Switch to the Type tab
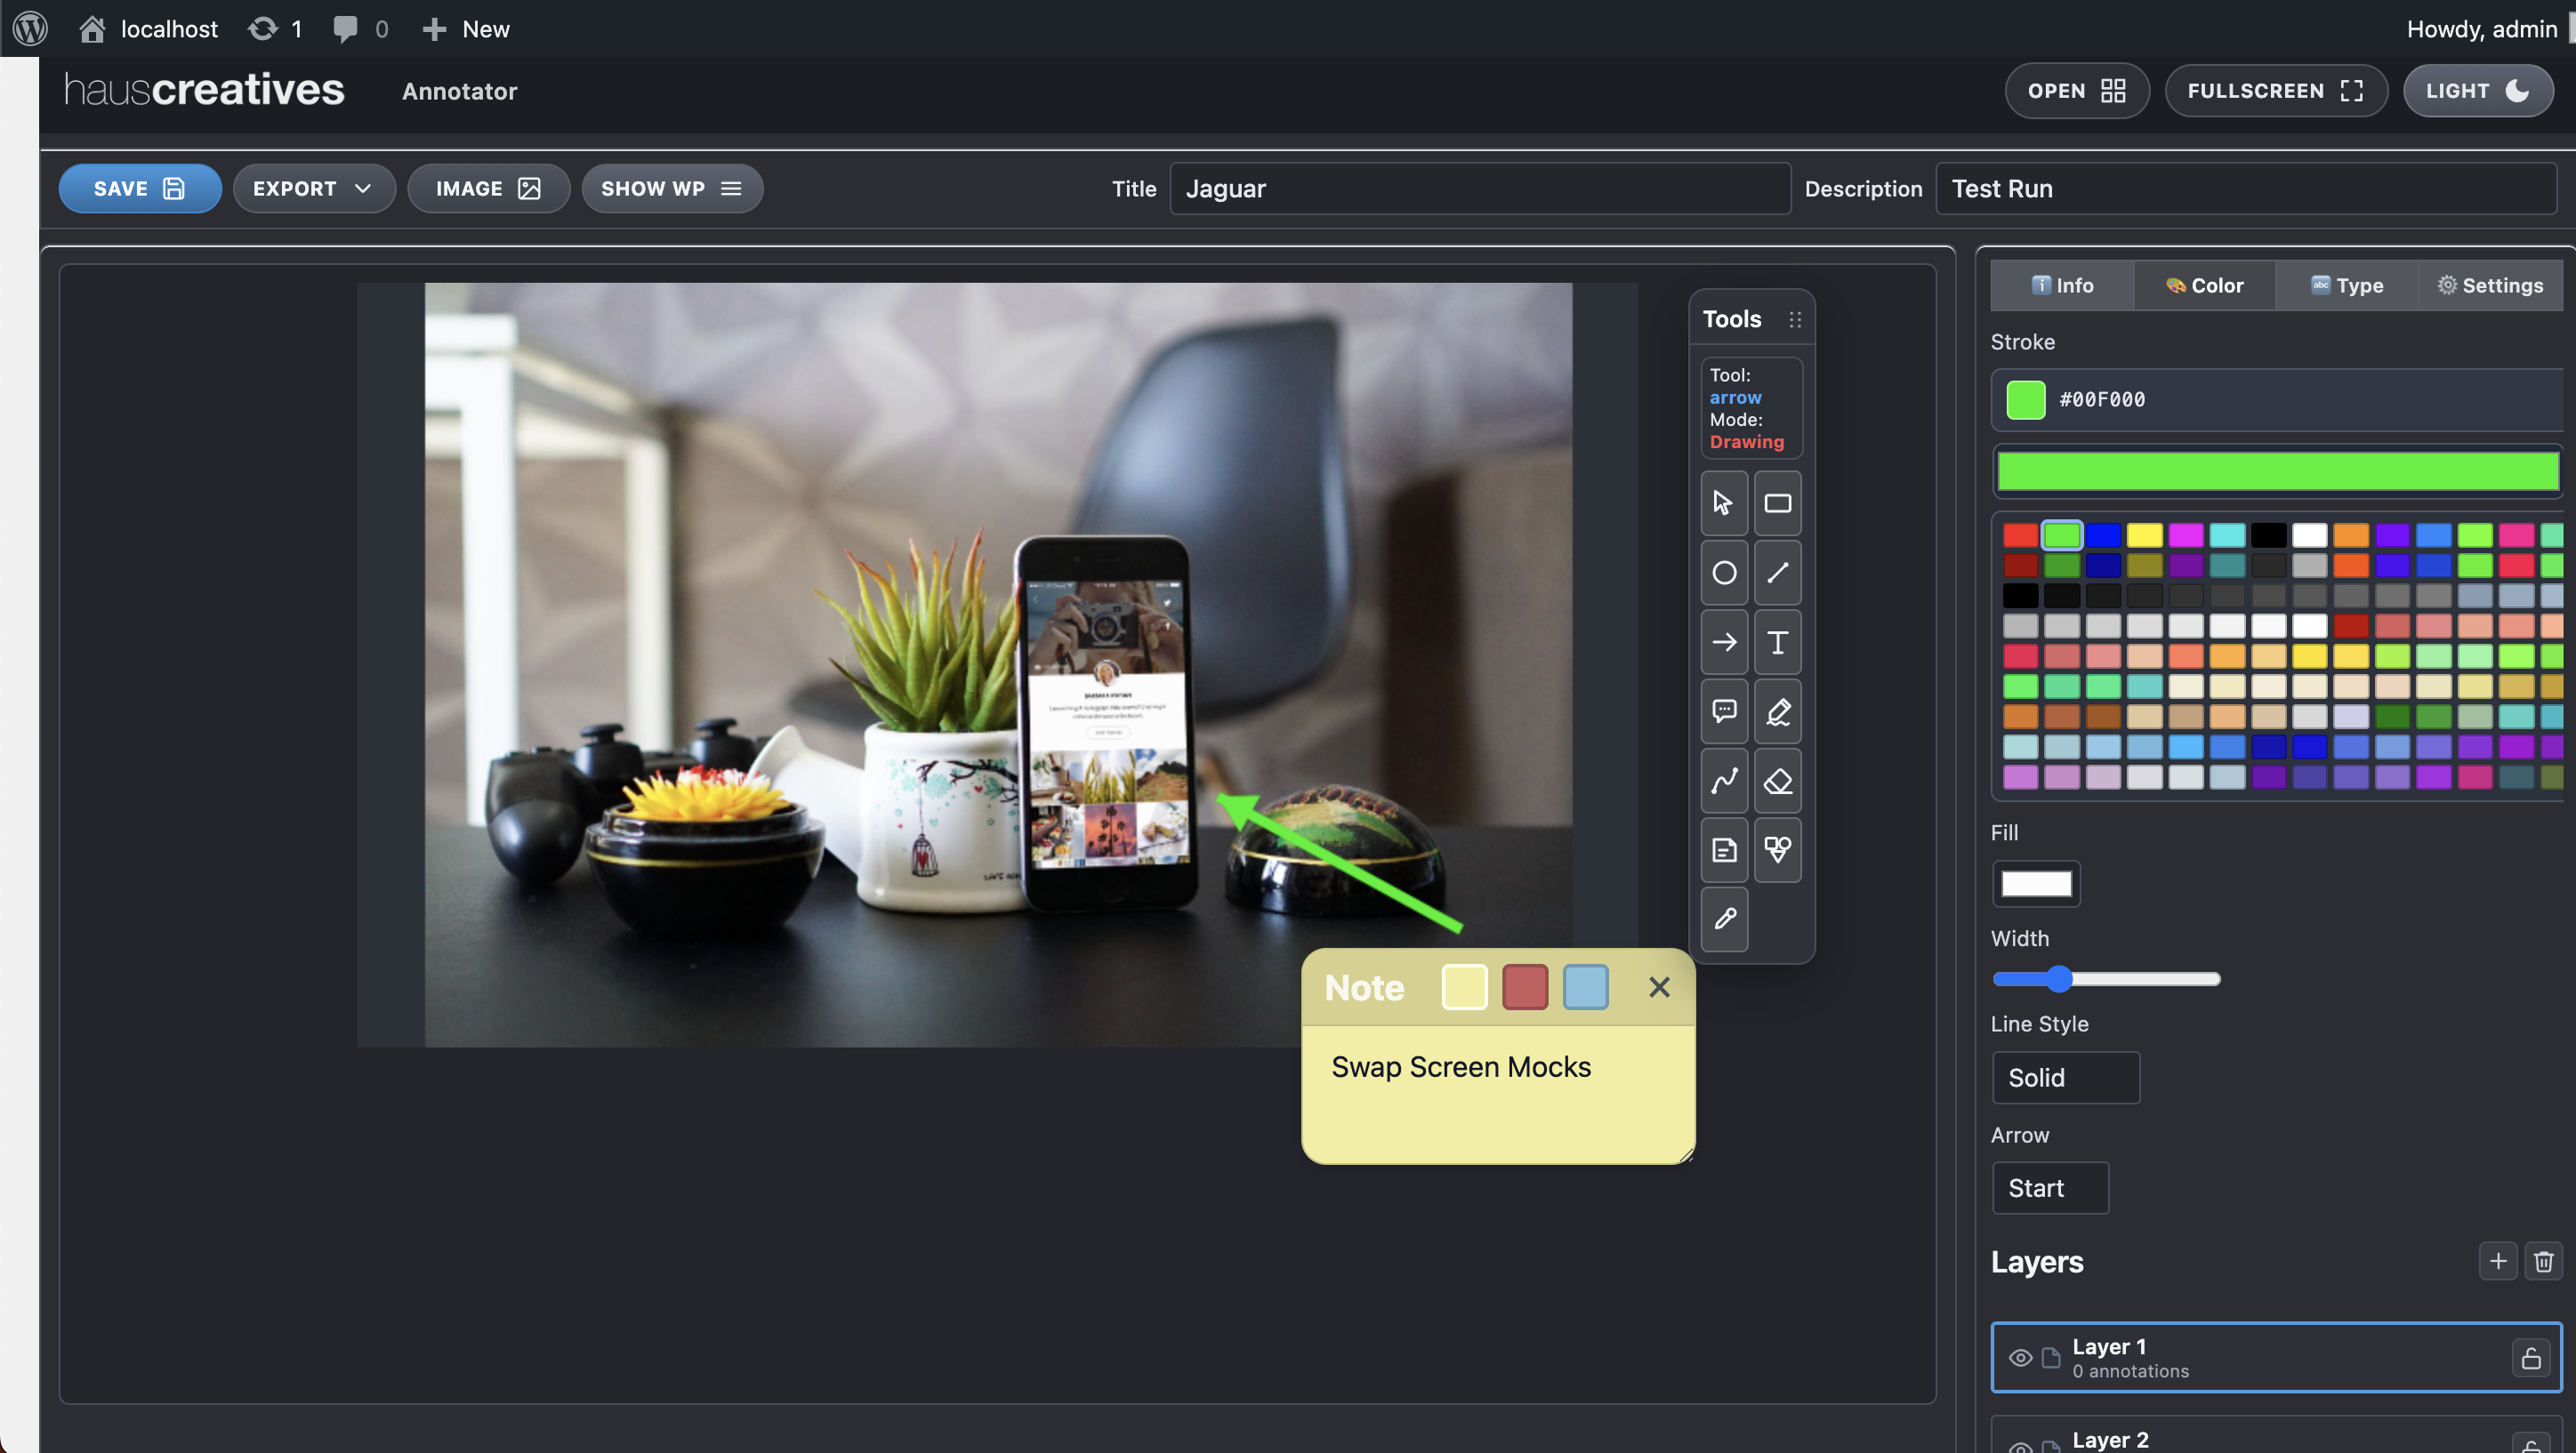2576x1453 pixels. click(x=2346, y=285)
